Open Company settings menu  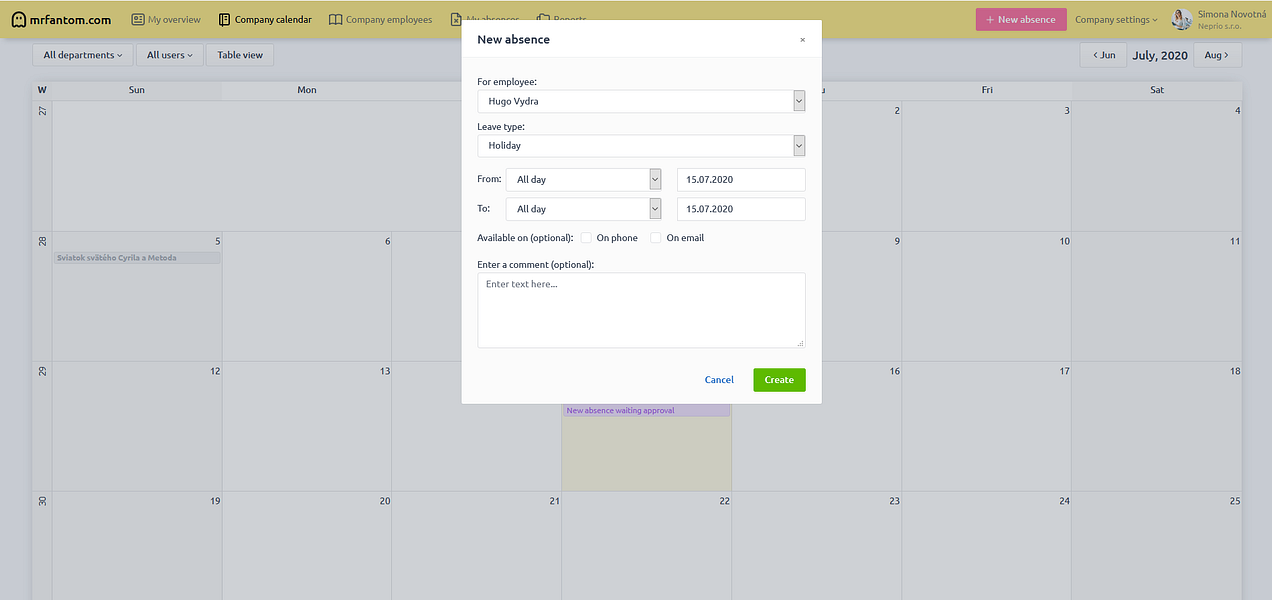pyautogui.click(x=1116, y=19)
